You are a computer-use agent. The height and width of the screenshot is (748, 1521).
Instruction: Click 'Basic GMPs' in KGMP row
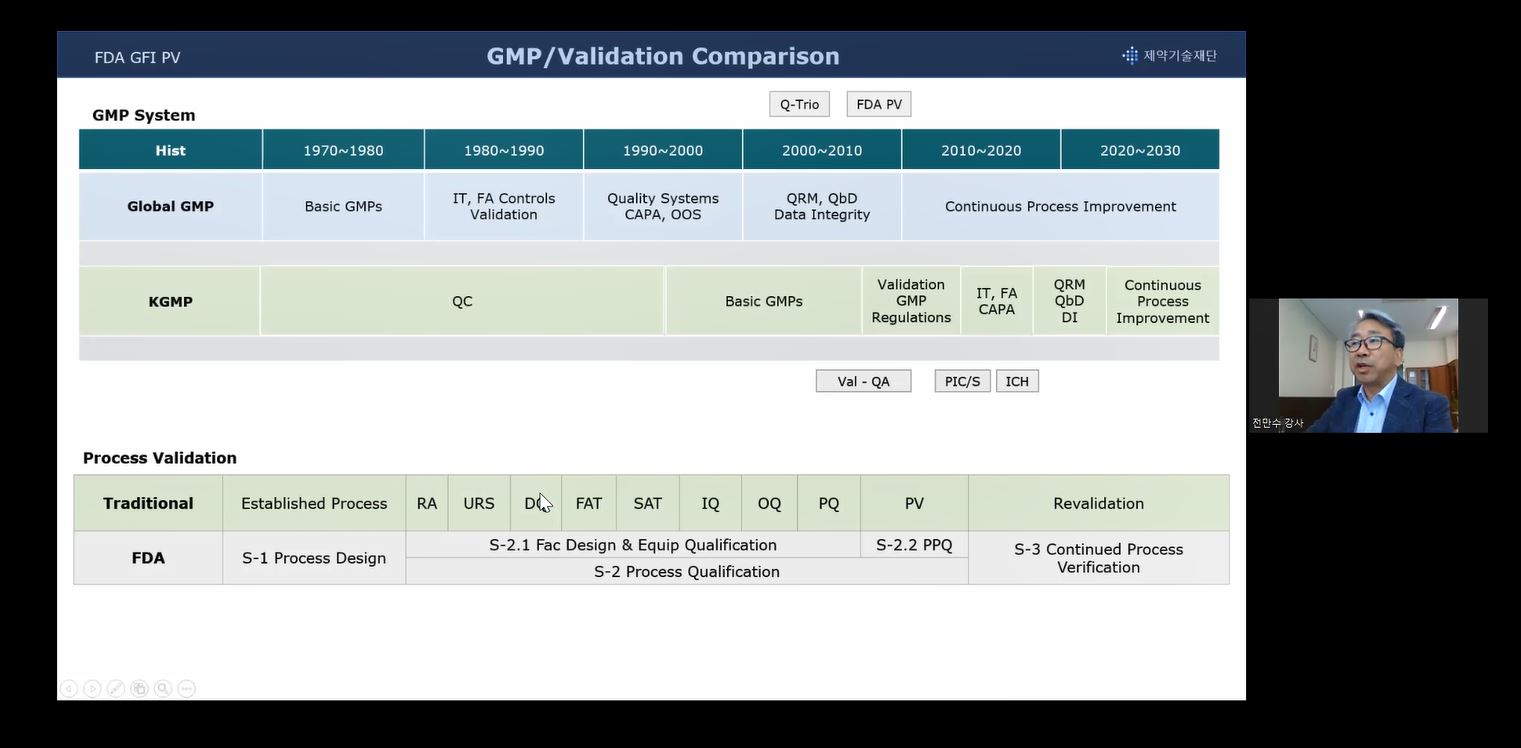[764, 301]
